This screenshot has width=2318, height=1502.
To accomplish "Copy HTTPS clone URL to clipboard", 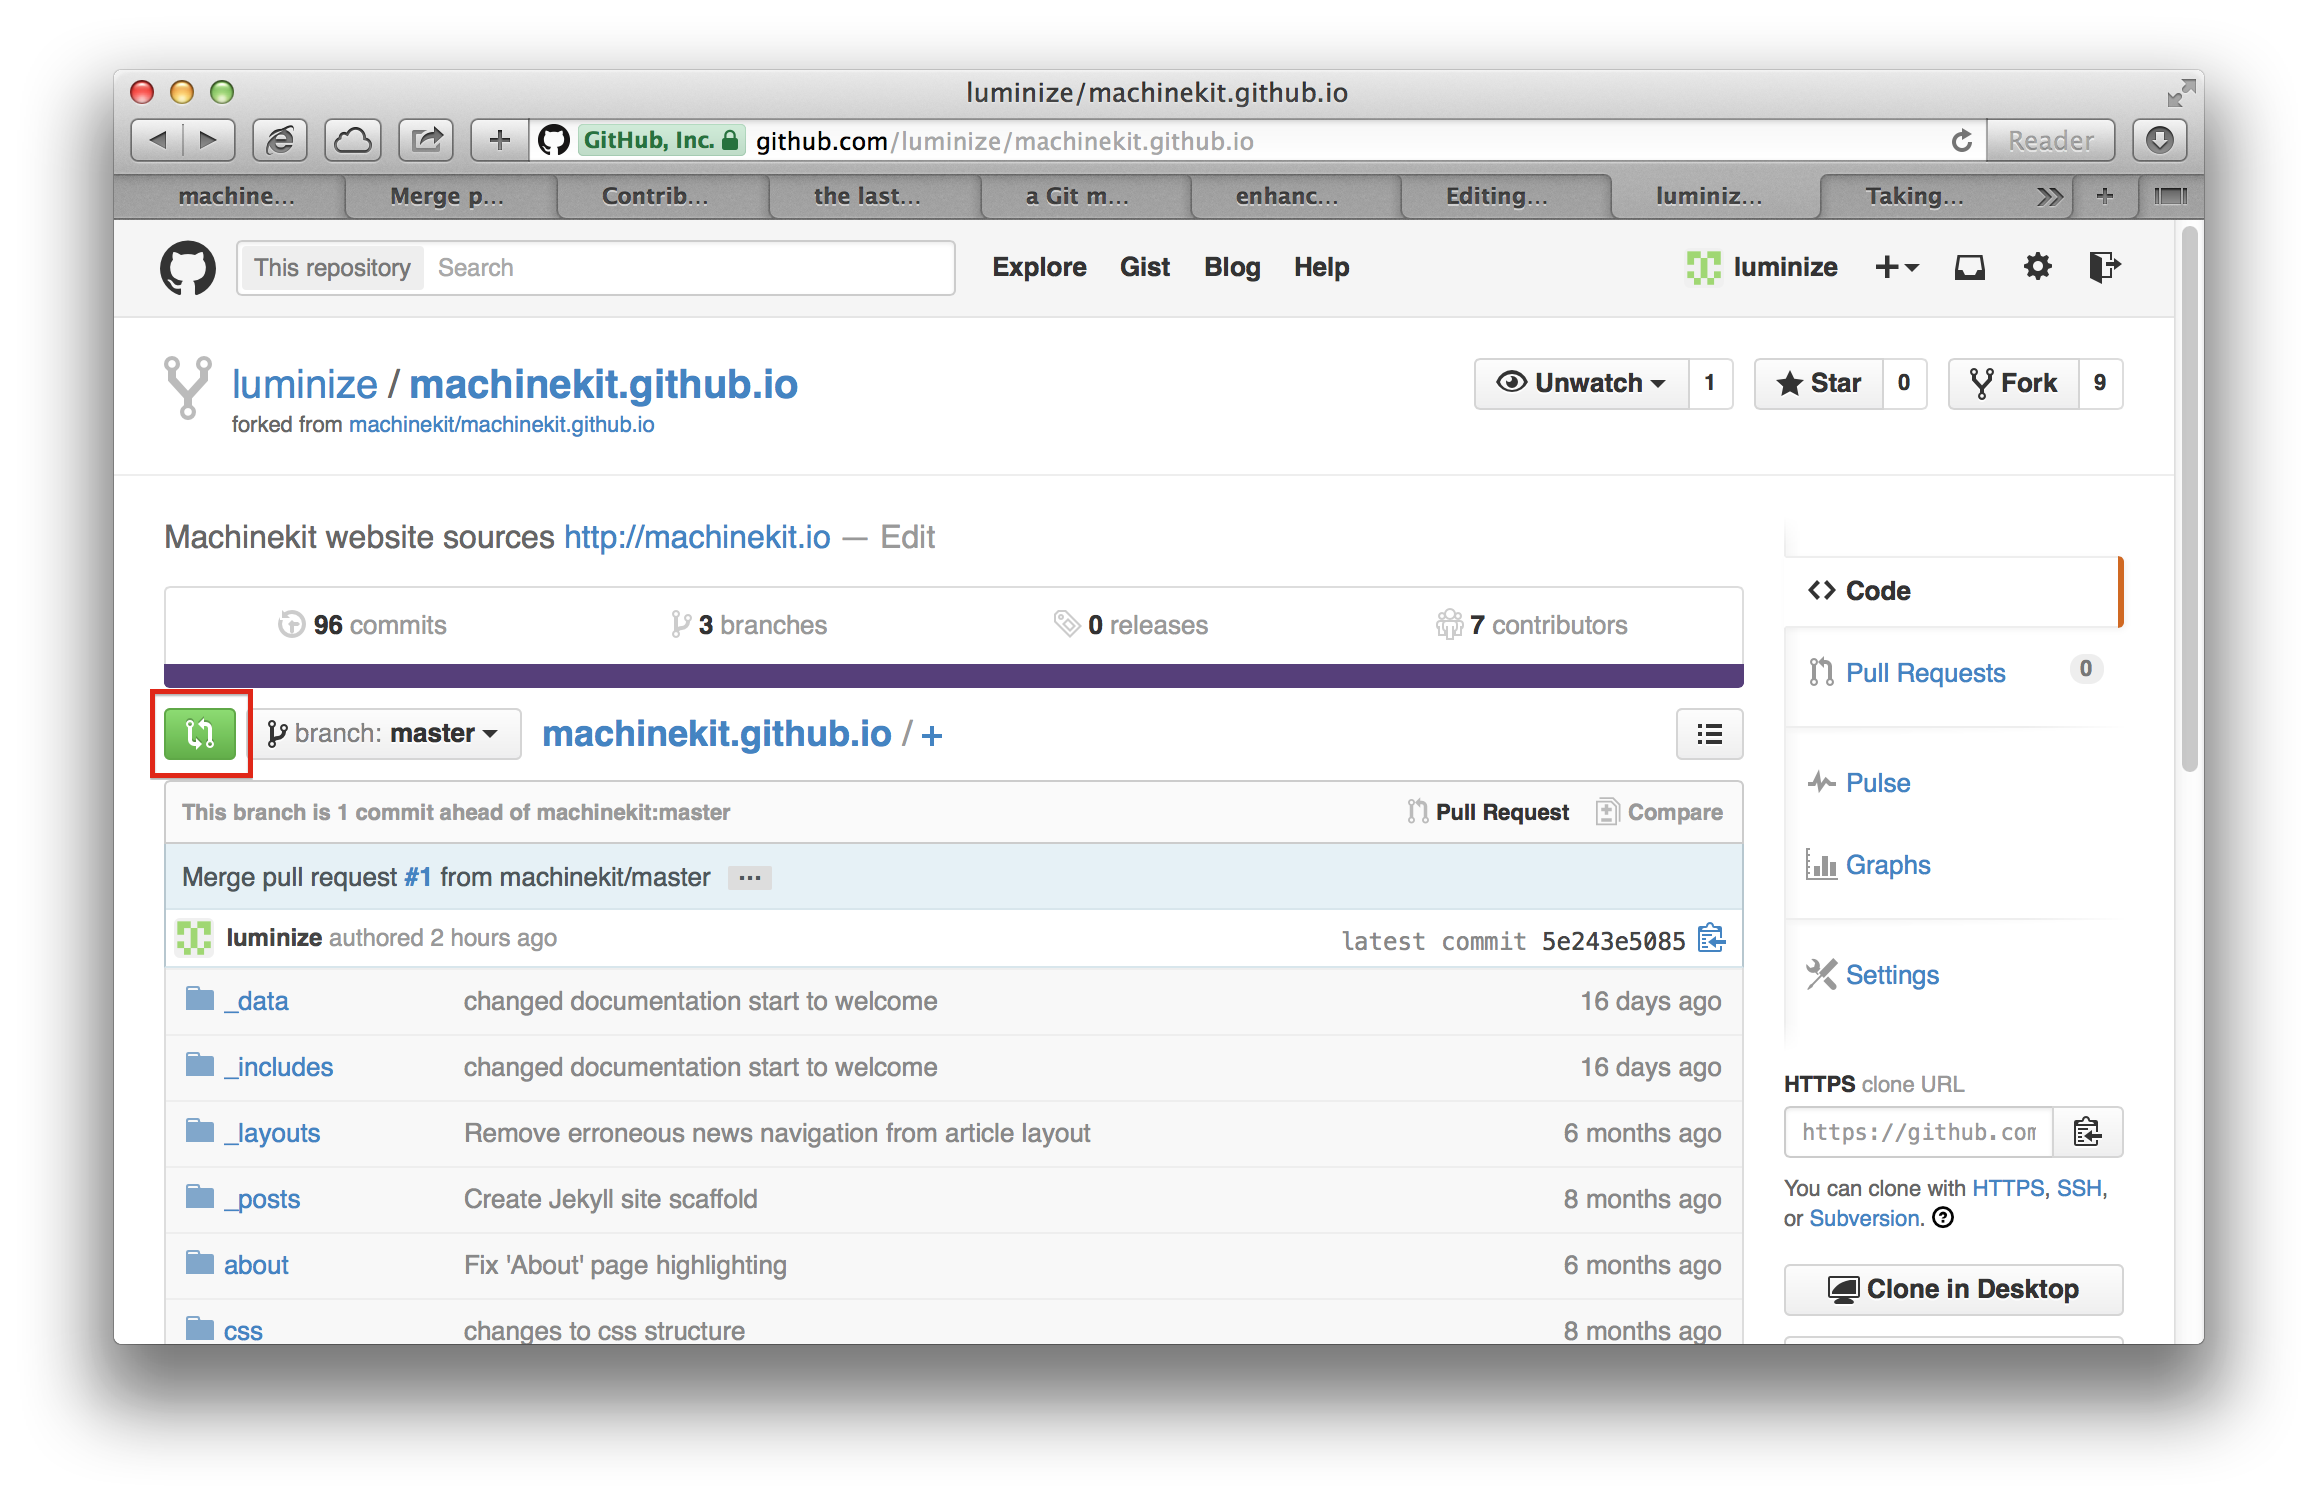I will [x=2087, y=1132].
